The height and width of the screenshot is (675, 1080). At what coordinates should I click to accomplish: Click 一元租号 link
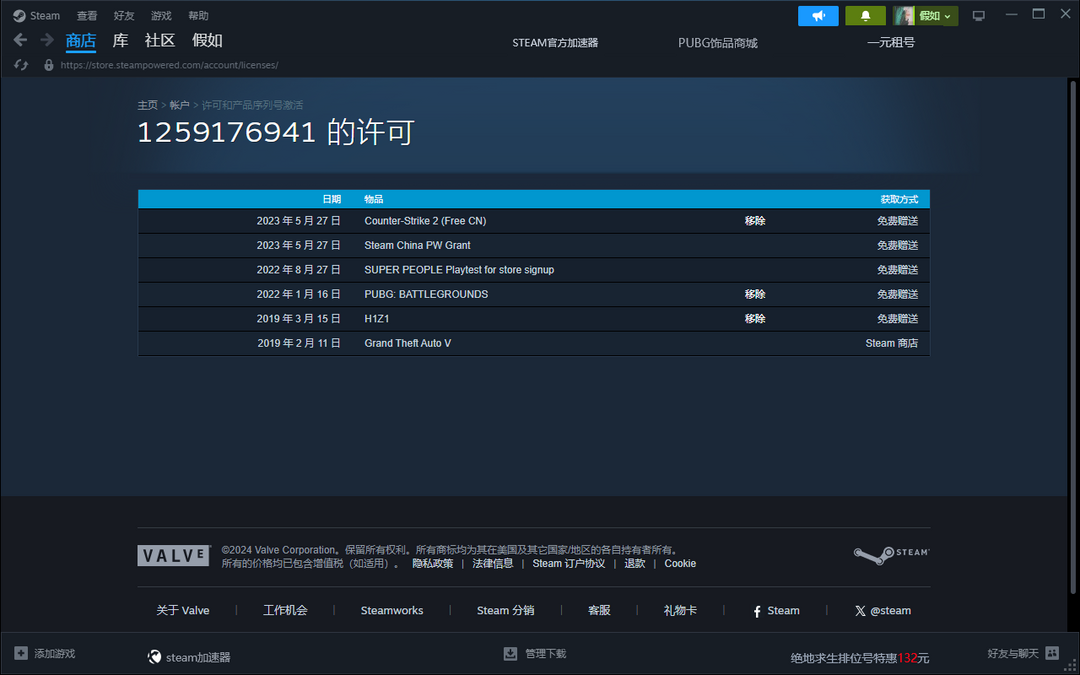891,43
